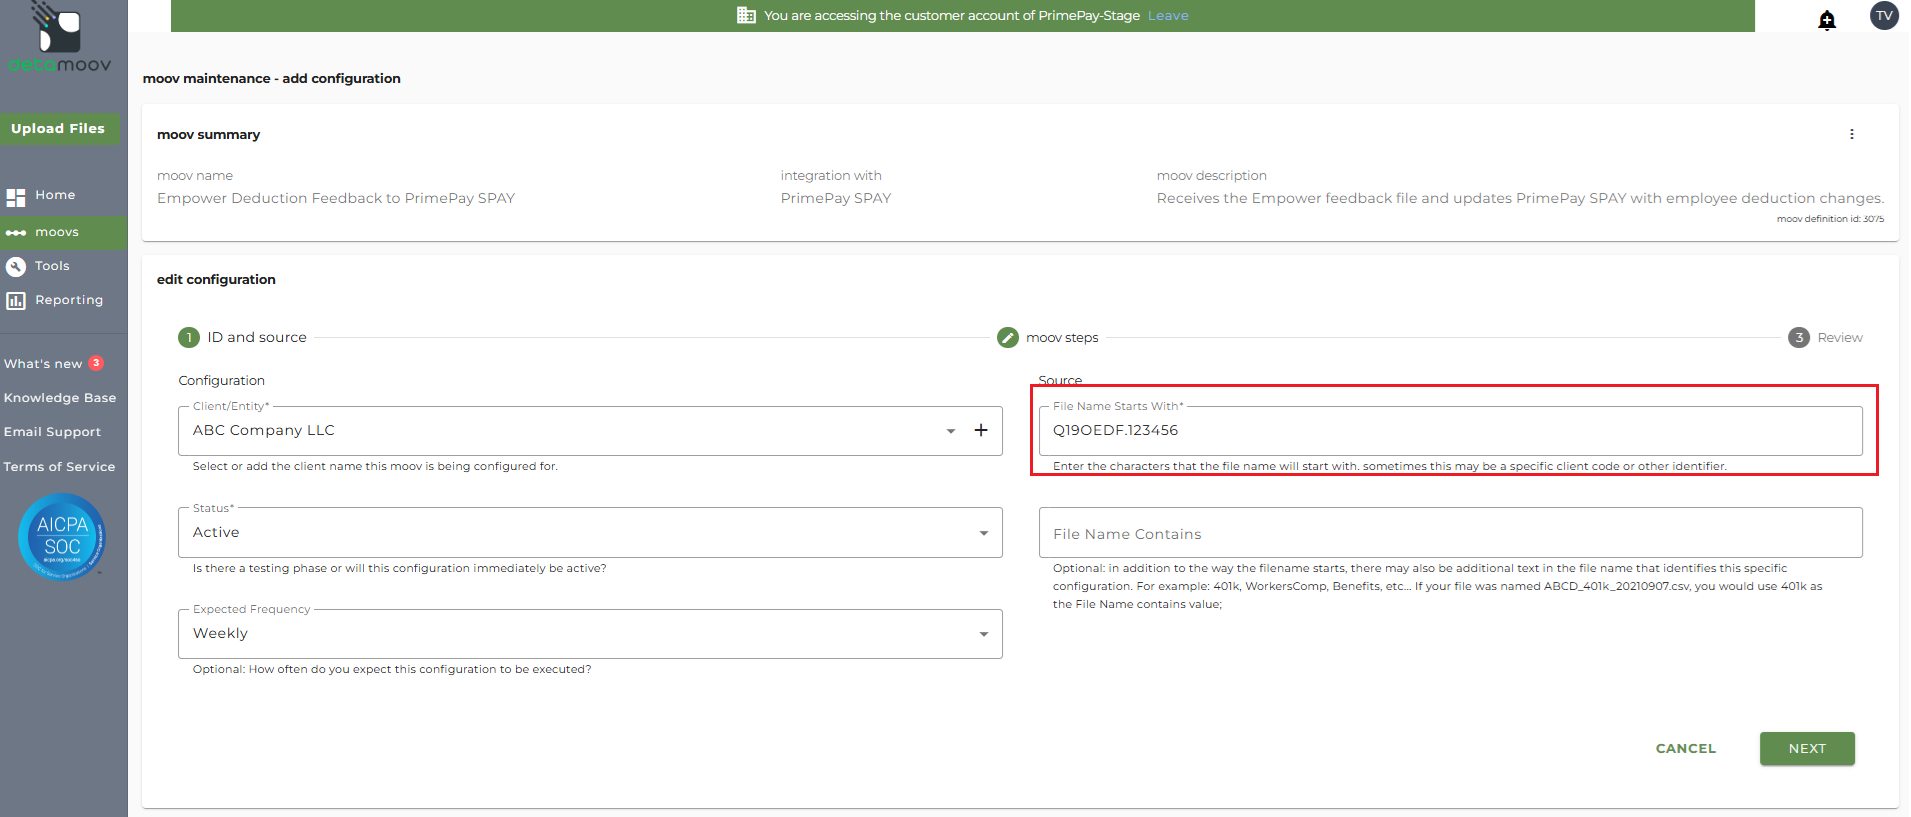Open Tools in the sidebar
Viewport: 1911px width, 817px height.
(x=52, y=266)
